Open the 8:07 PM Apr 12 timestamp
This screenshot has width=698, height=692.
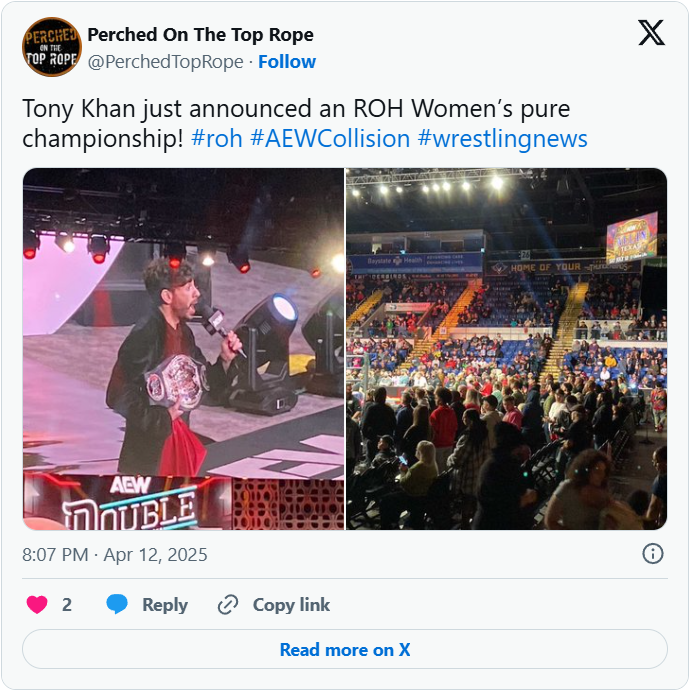click(115, 555)
